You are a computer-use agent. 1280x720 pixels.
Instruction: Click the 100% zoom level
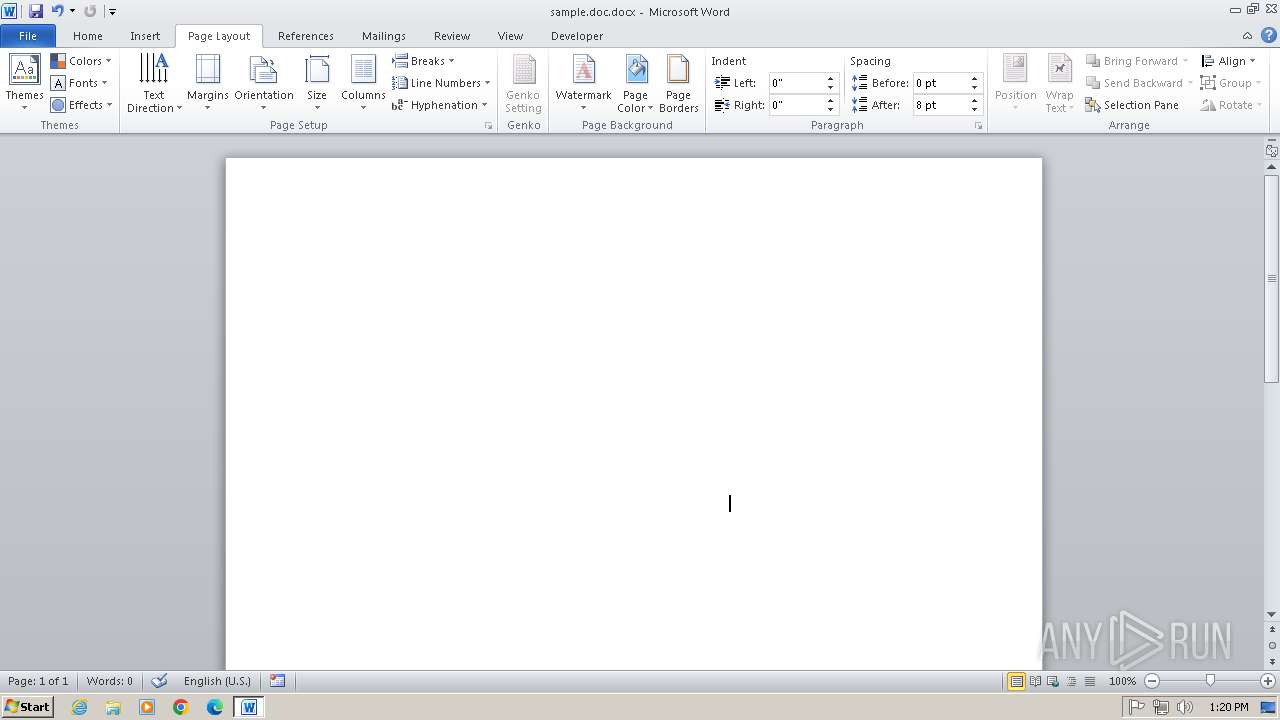(x=1122, y=681)
